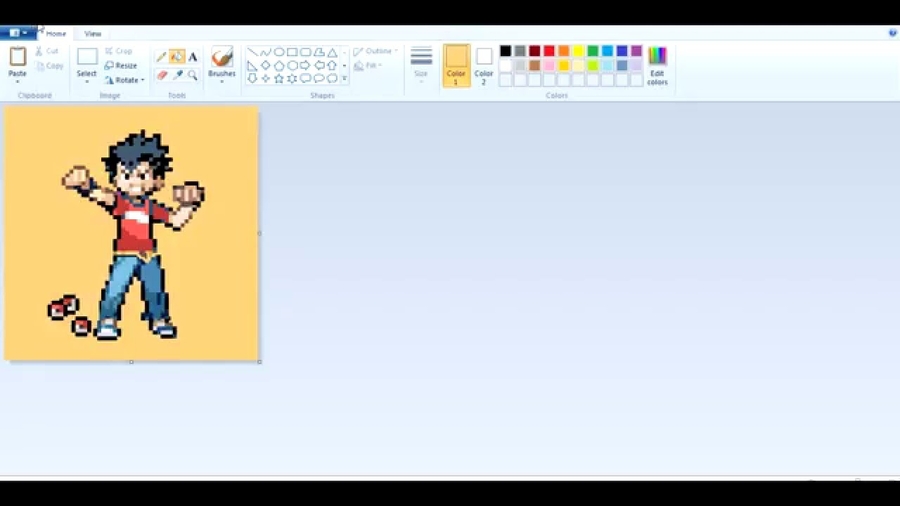Pick the red color swatch
Screen dimensions: 900x506
coord(549,51)
